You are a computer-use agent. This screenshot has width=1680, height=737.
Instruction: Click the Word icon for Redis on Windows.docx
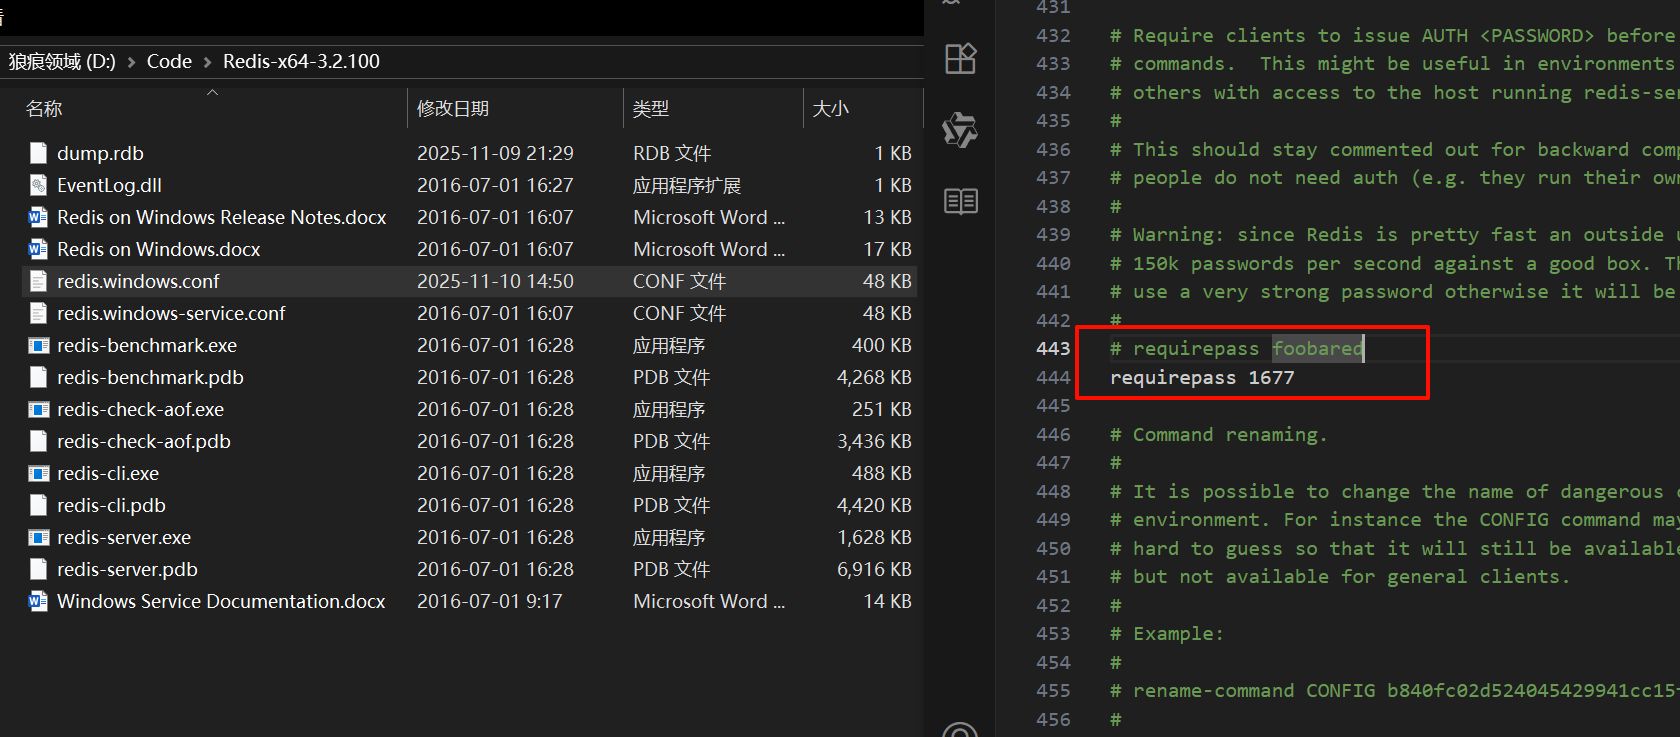click(38, 250)
